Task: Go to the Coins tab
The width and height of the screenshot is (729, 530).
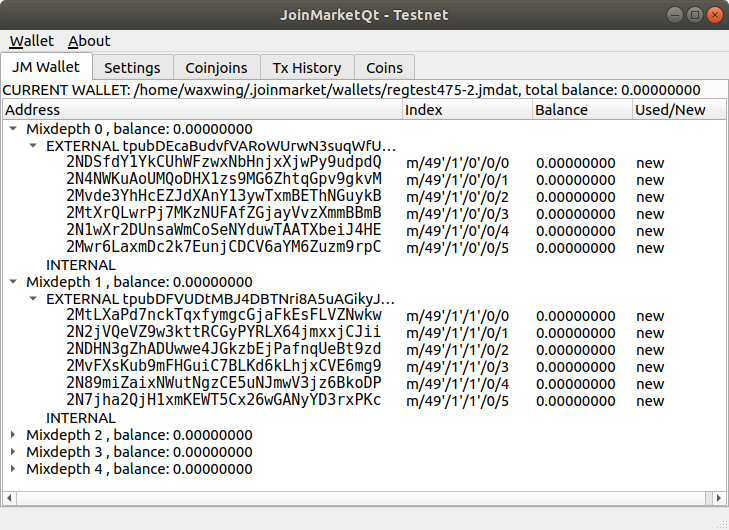Action: coord(384,68)
